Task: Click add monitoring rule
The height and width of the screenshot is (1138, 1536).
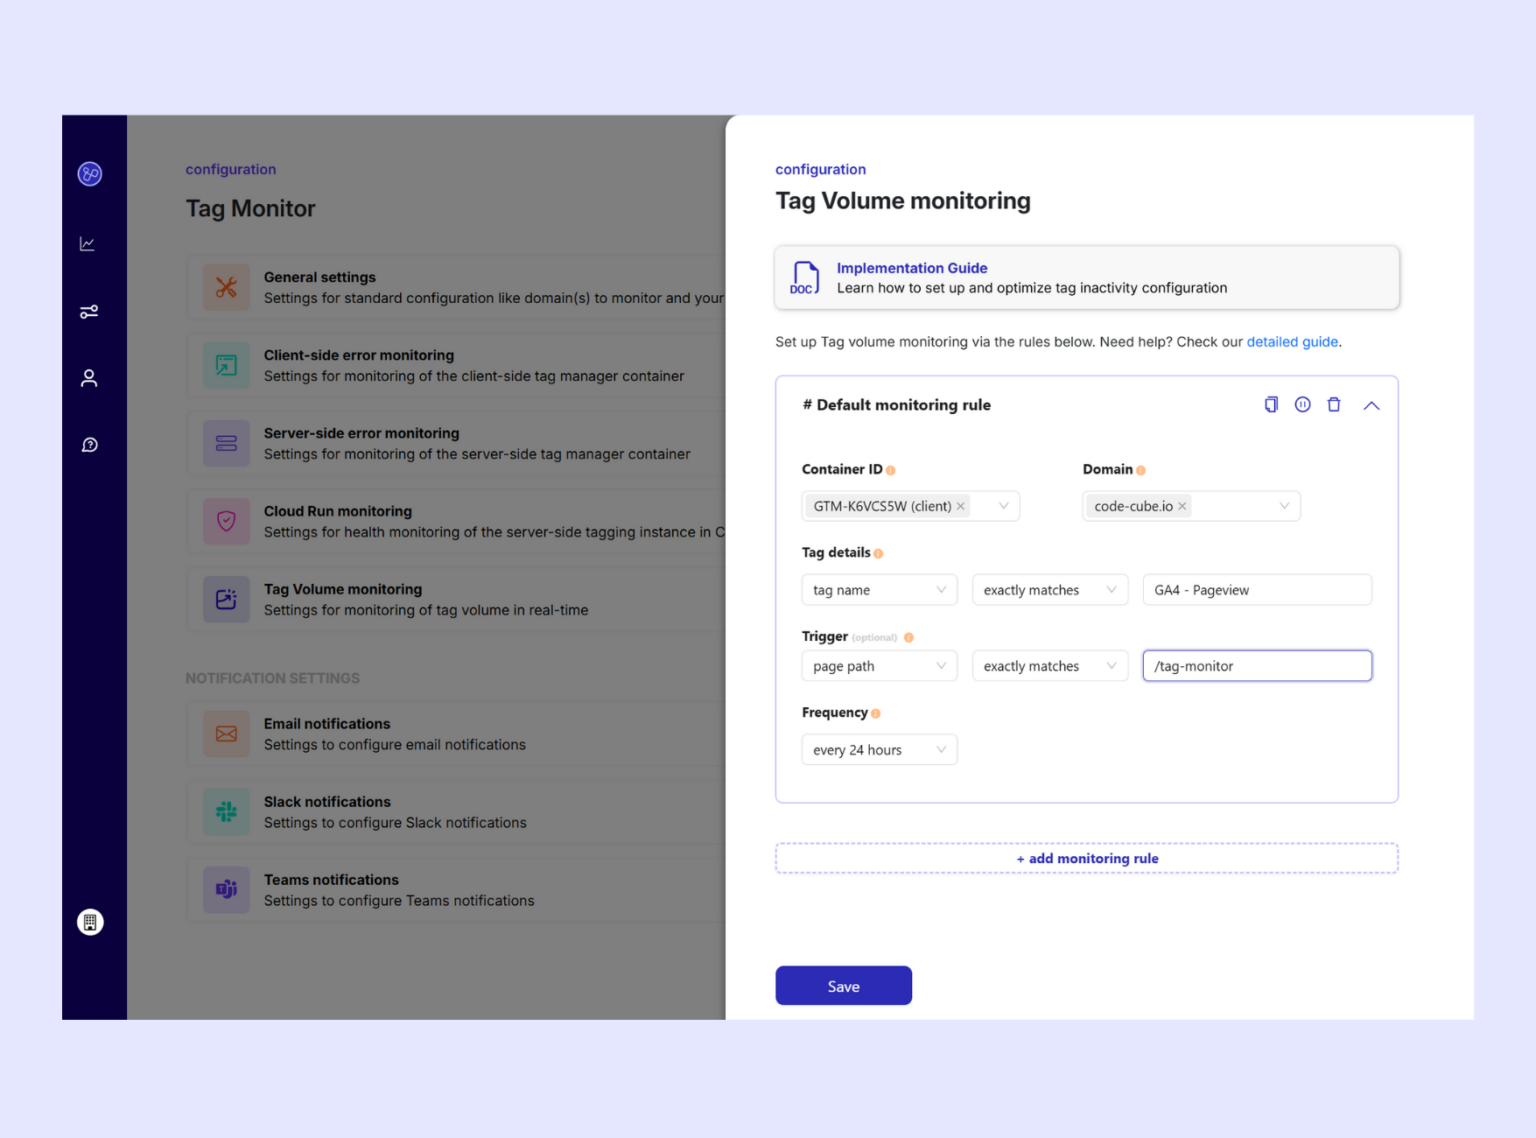Action: [x=1087, y=858]
